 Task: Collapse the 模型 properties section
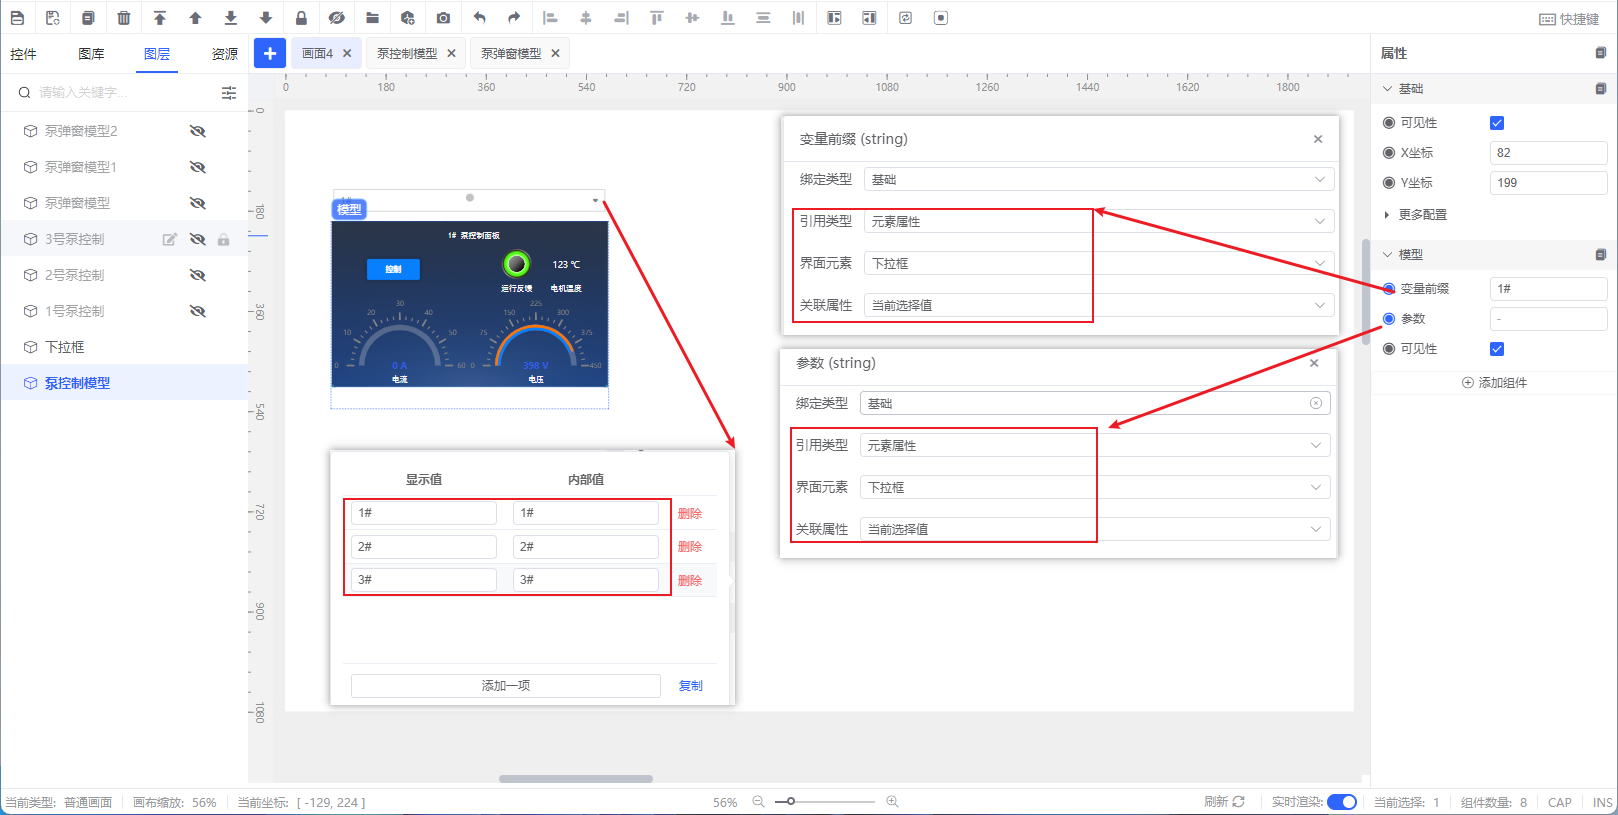(1388, 255)
